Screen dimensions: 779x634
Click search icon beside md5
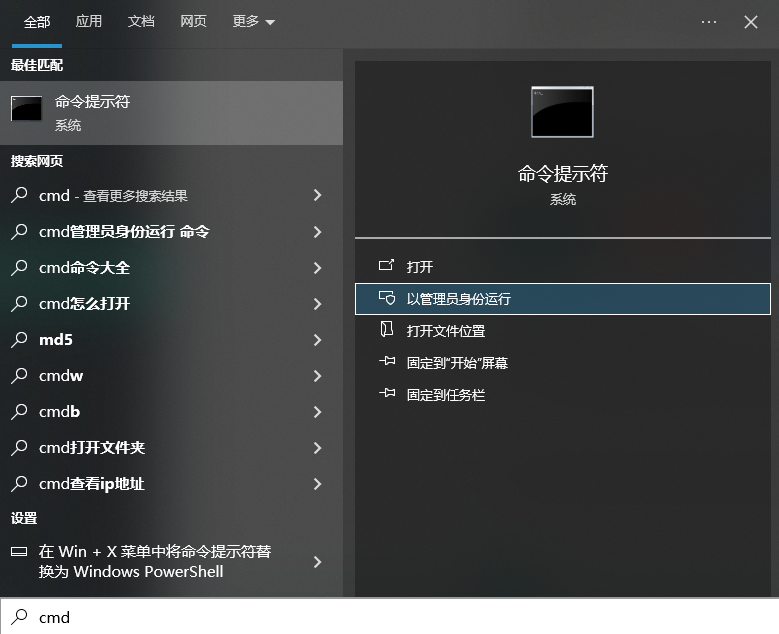pos(19,339)
